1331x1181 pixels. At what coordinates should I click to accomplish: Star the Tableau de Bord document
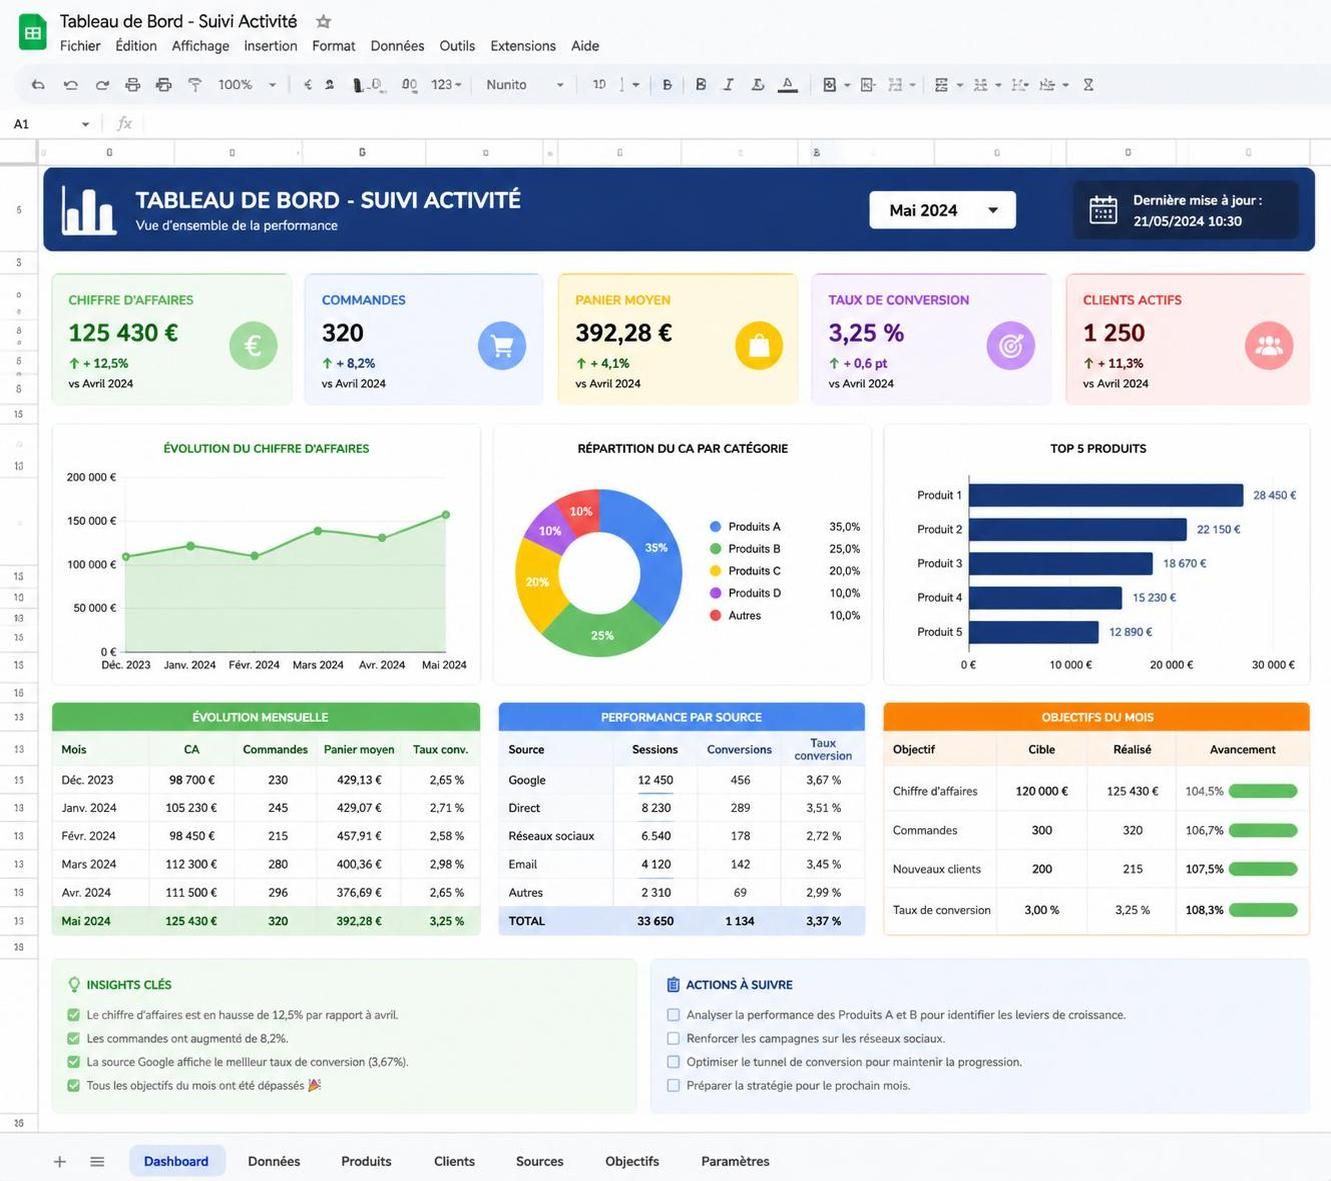(323, 21)
